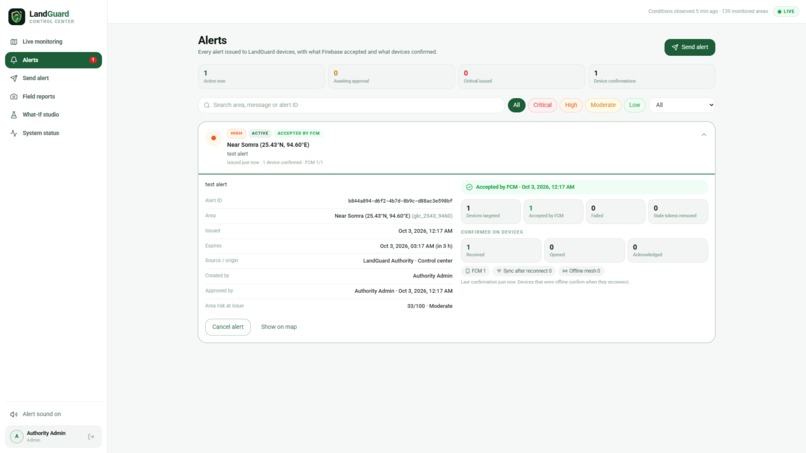Image resolution: width=806 pixels, height=453 pixels.
Task: Open Field reports camera icon
Action: click(x=14, y=97)
